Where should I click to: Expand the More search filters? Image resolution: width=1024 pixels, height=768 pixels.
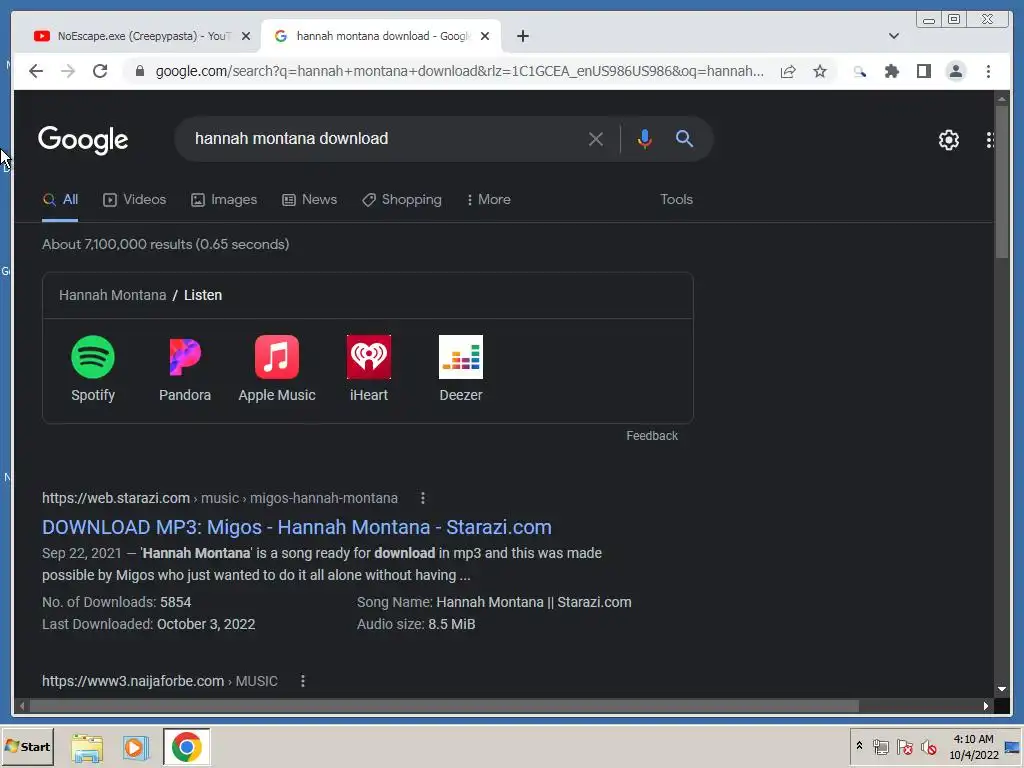tap(488, 200)
